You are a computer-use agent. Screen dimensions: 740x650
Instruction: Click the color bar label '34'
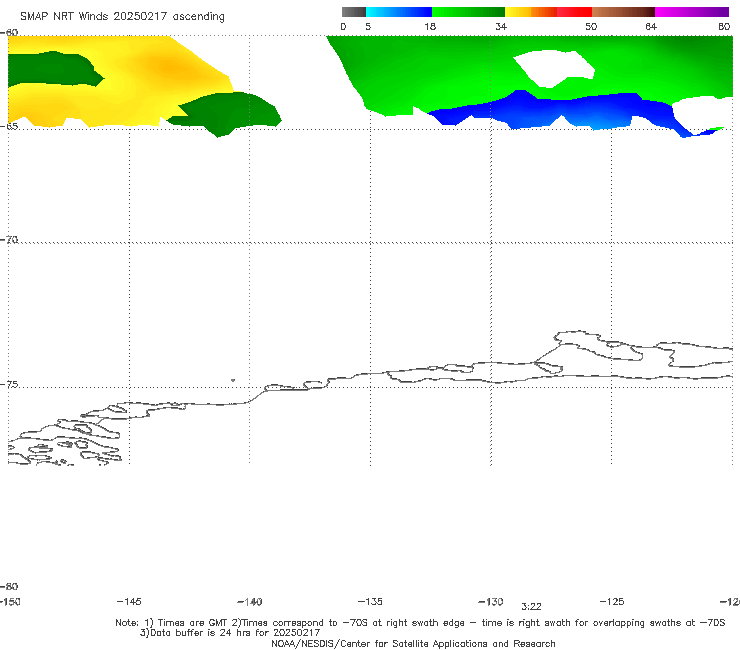click(501, 27)
